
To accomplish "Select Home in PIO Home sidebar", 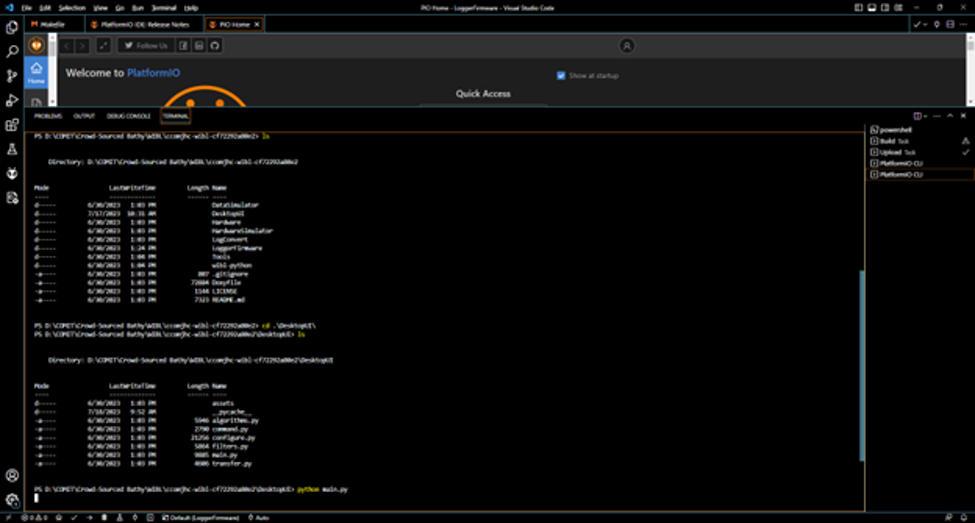I will point(36,73).
